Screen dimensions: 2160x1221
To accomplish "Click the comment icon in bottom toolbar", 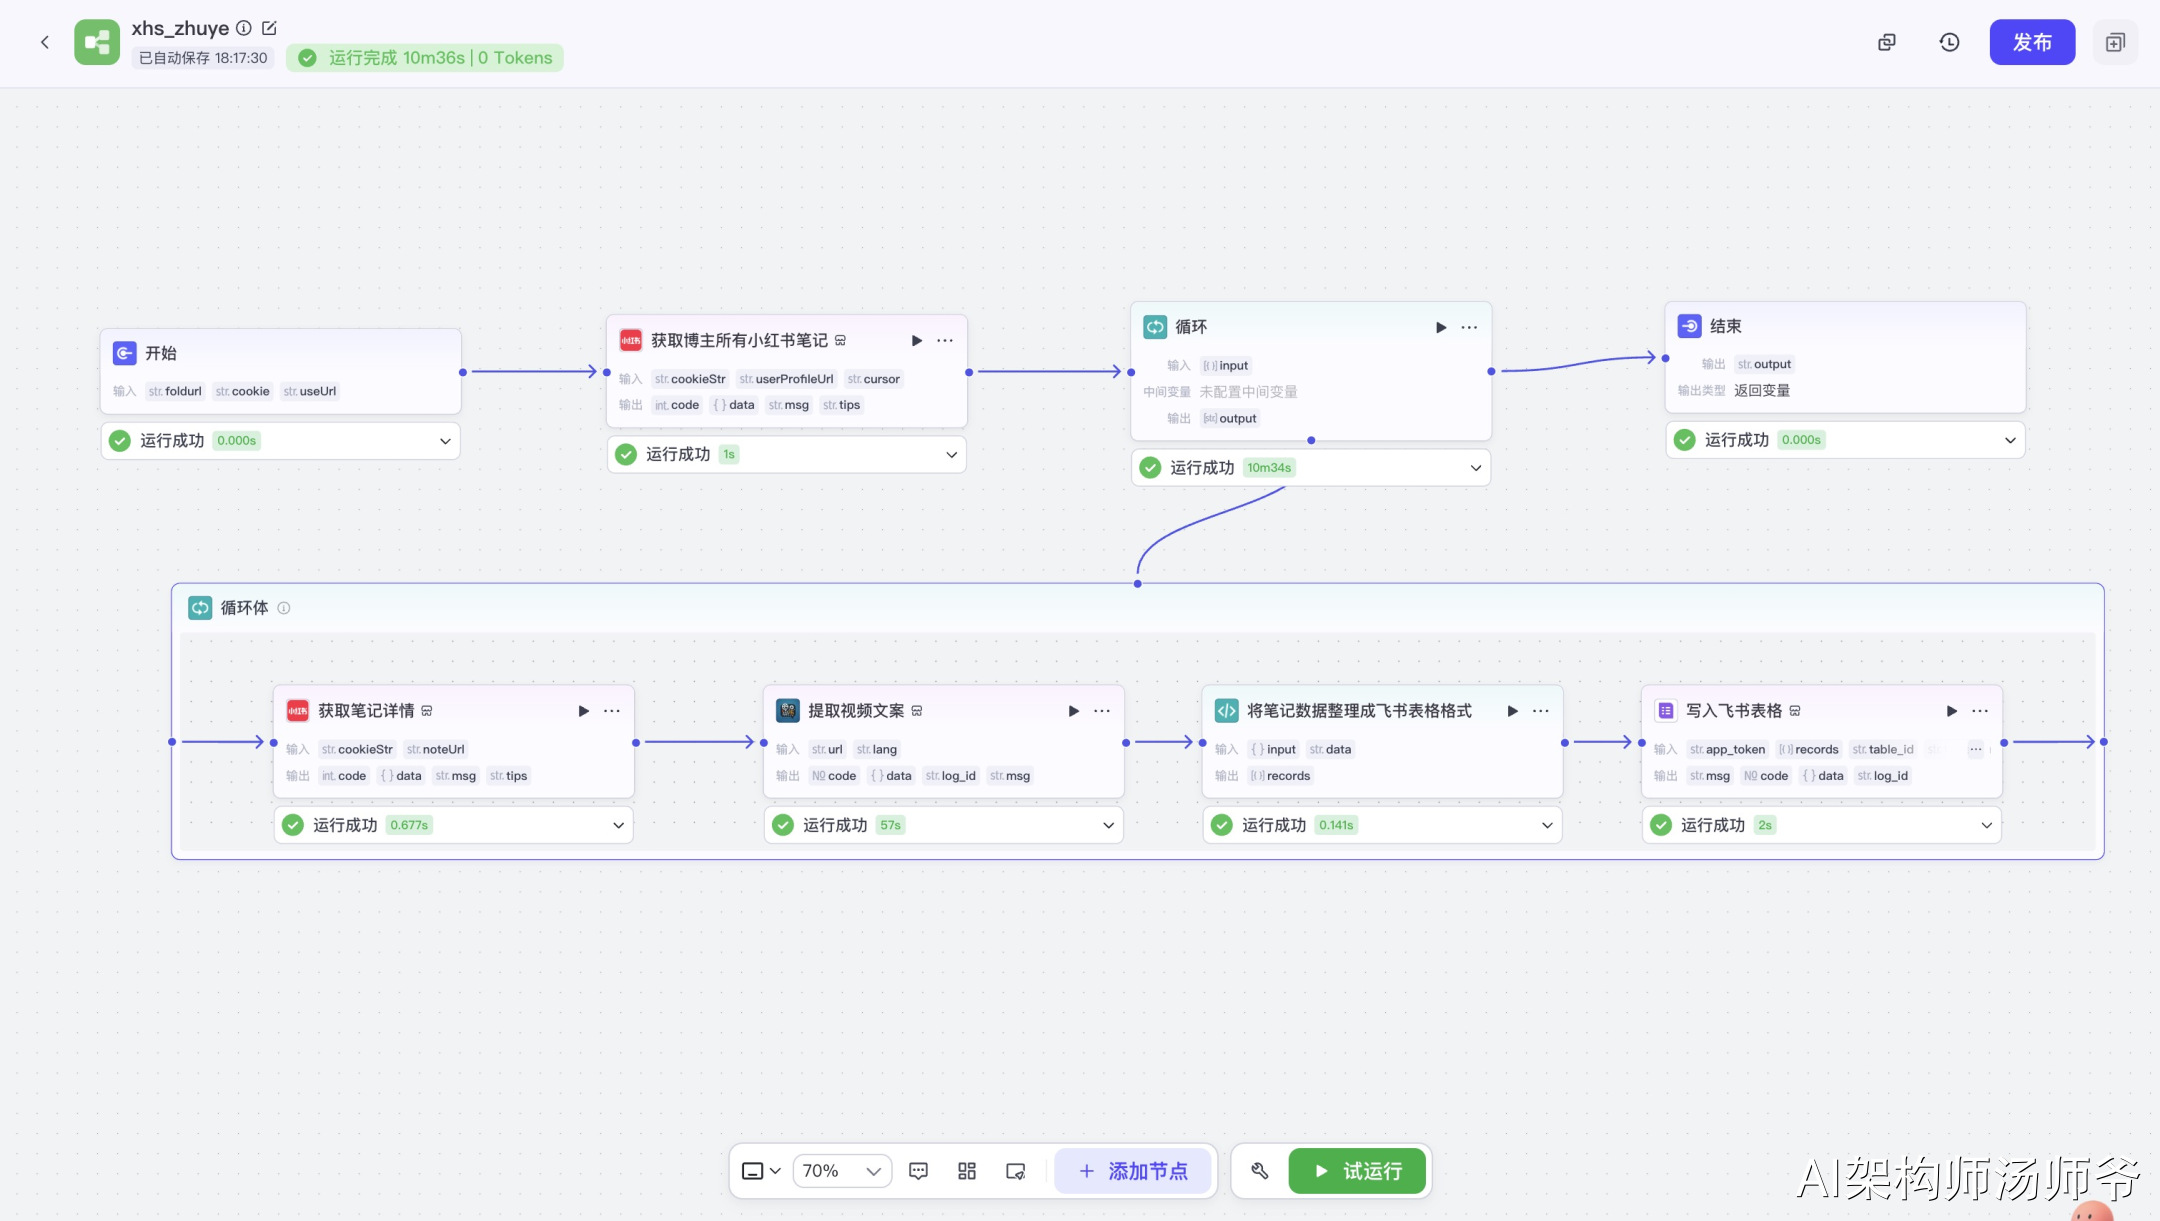I will 918,1171.
